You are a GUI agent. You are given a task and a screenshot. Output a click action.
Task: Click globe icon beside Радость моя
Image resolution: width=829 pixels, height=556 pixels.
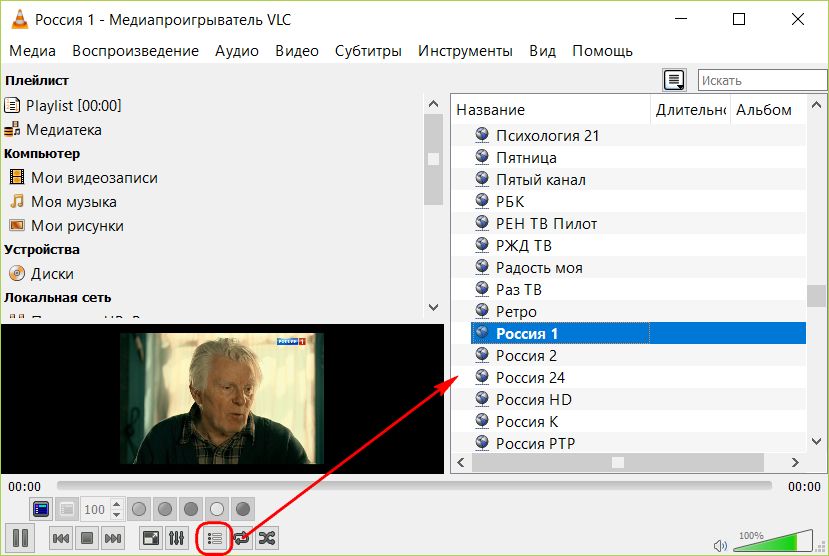tap(482, 267)
